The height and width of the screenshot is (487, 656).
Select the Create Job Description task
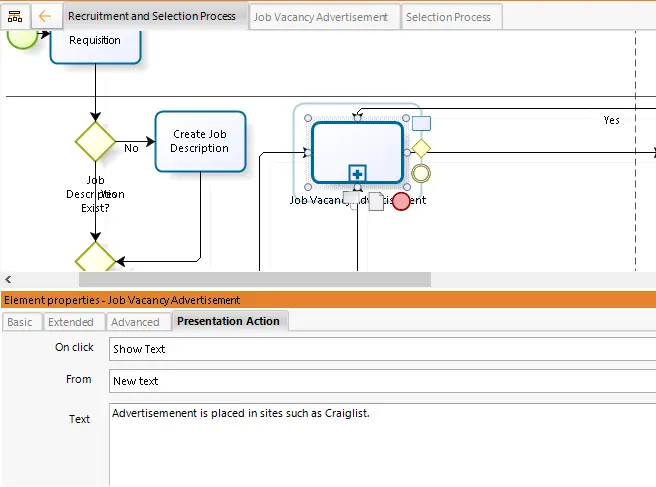[x=200, y=141]
